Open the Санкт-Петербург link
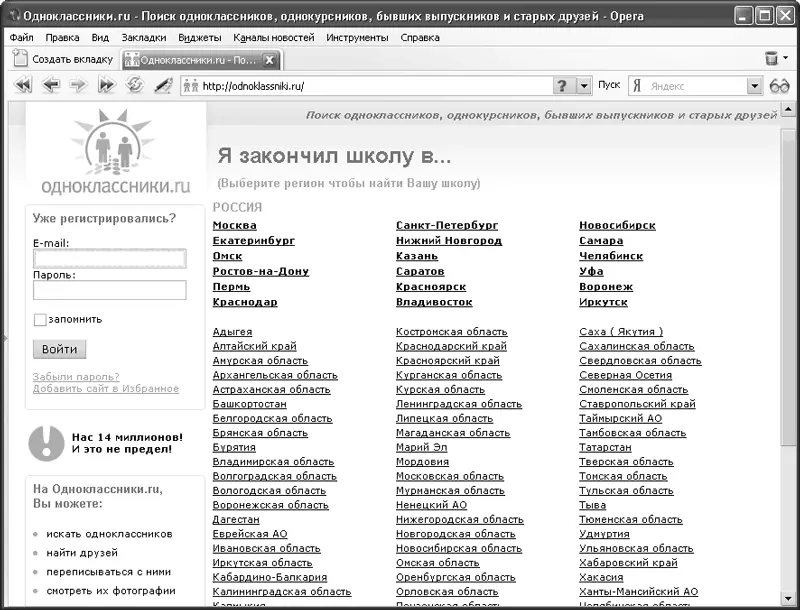This screenshot has height=610, width=800. click(x=446, y=226)
